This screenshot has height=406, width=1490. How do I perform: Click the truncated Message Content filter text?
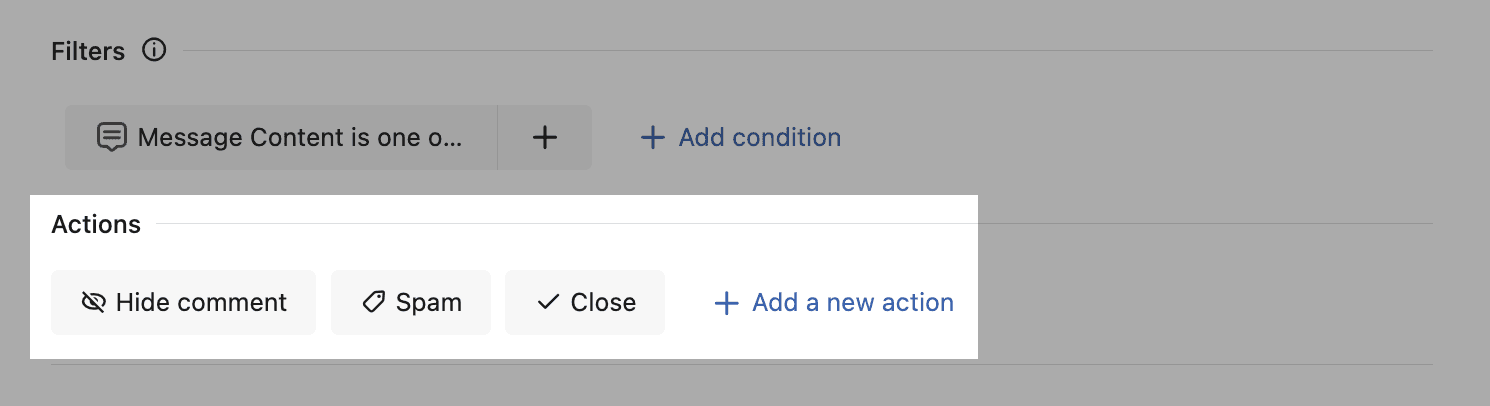coord(300,137)
